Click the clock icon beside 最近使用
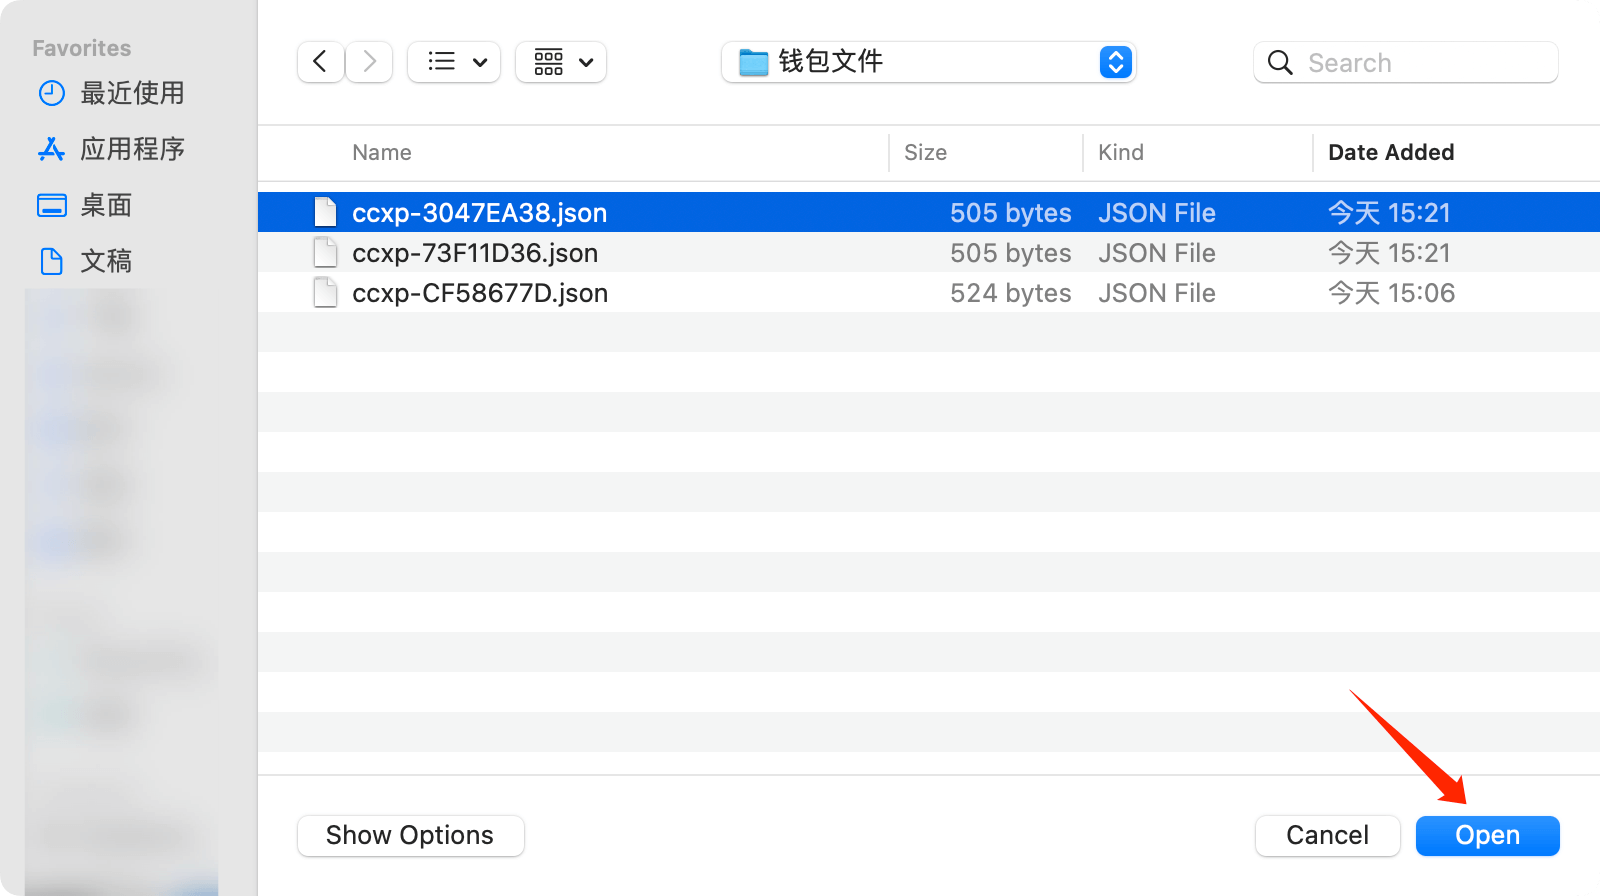The image size is (1600, 896). (52, 93)
